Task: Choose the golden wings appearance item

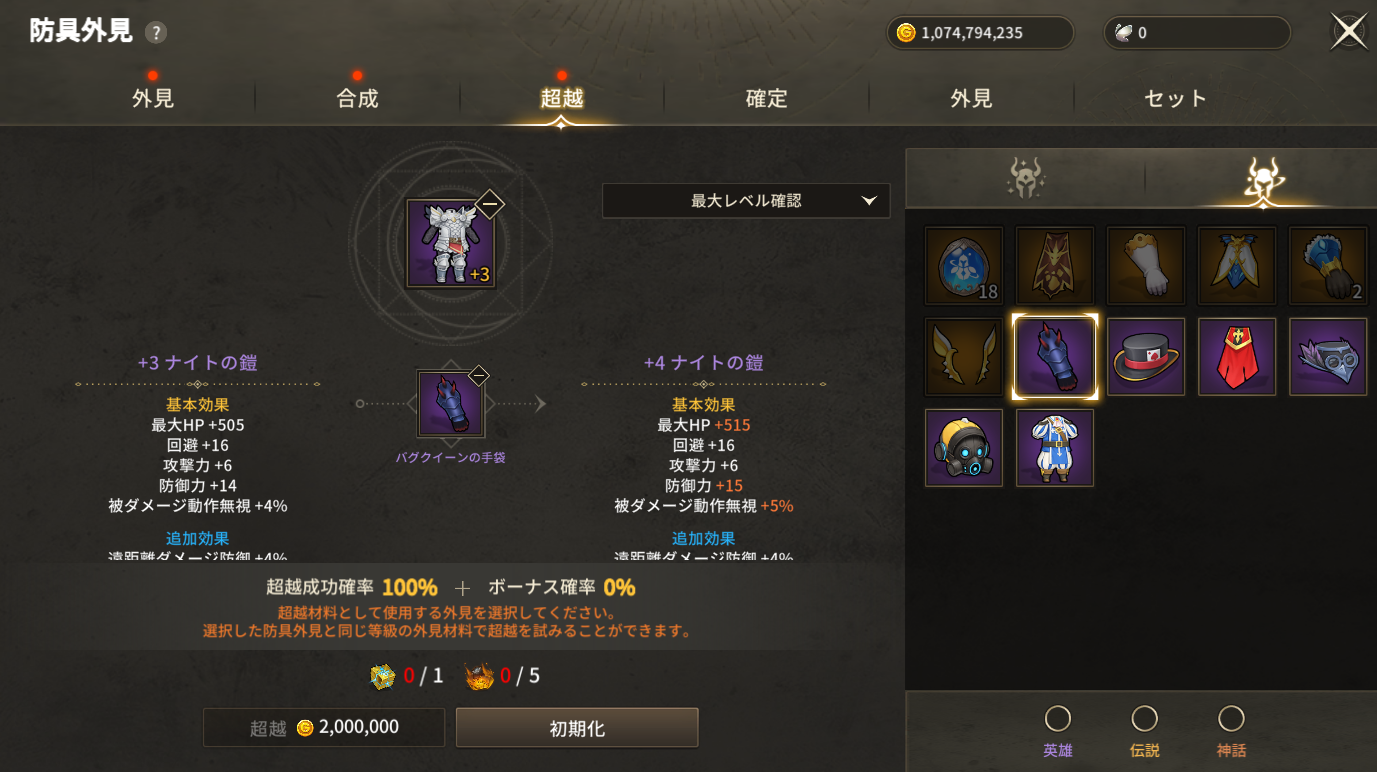Action: click(964, 357)
